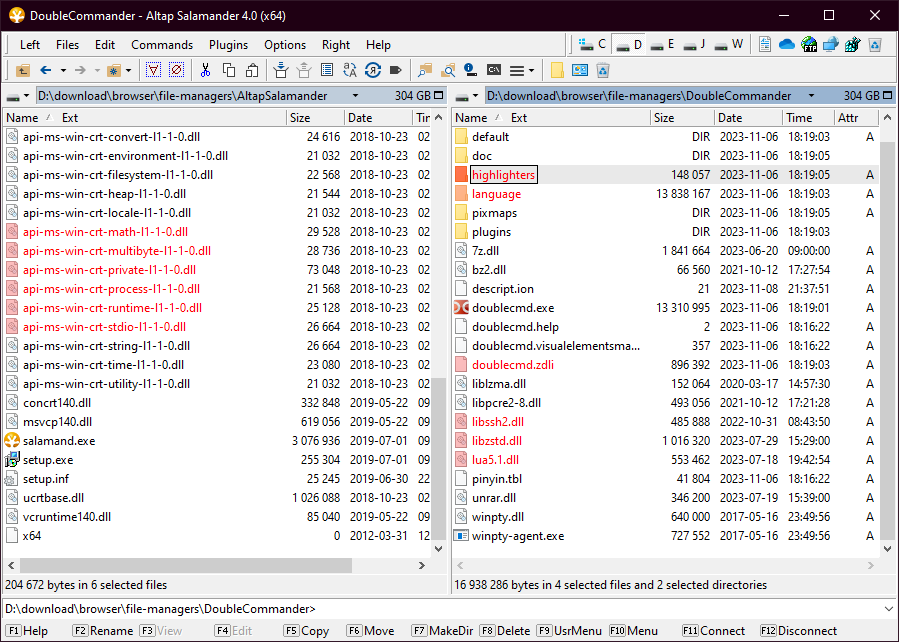Toggle drive E button in drive bar
899x642 pixels.
tap(660, 45)
